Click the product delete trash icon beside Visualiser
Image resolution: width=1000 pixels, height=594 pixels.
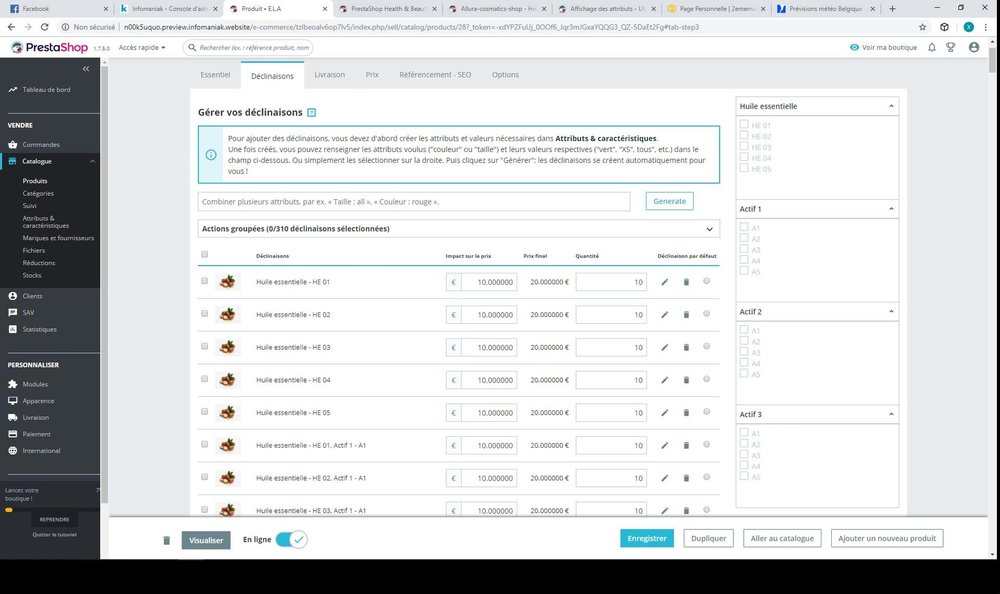click(x=166, y=540)
